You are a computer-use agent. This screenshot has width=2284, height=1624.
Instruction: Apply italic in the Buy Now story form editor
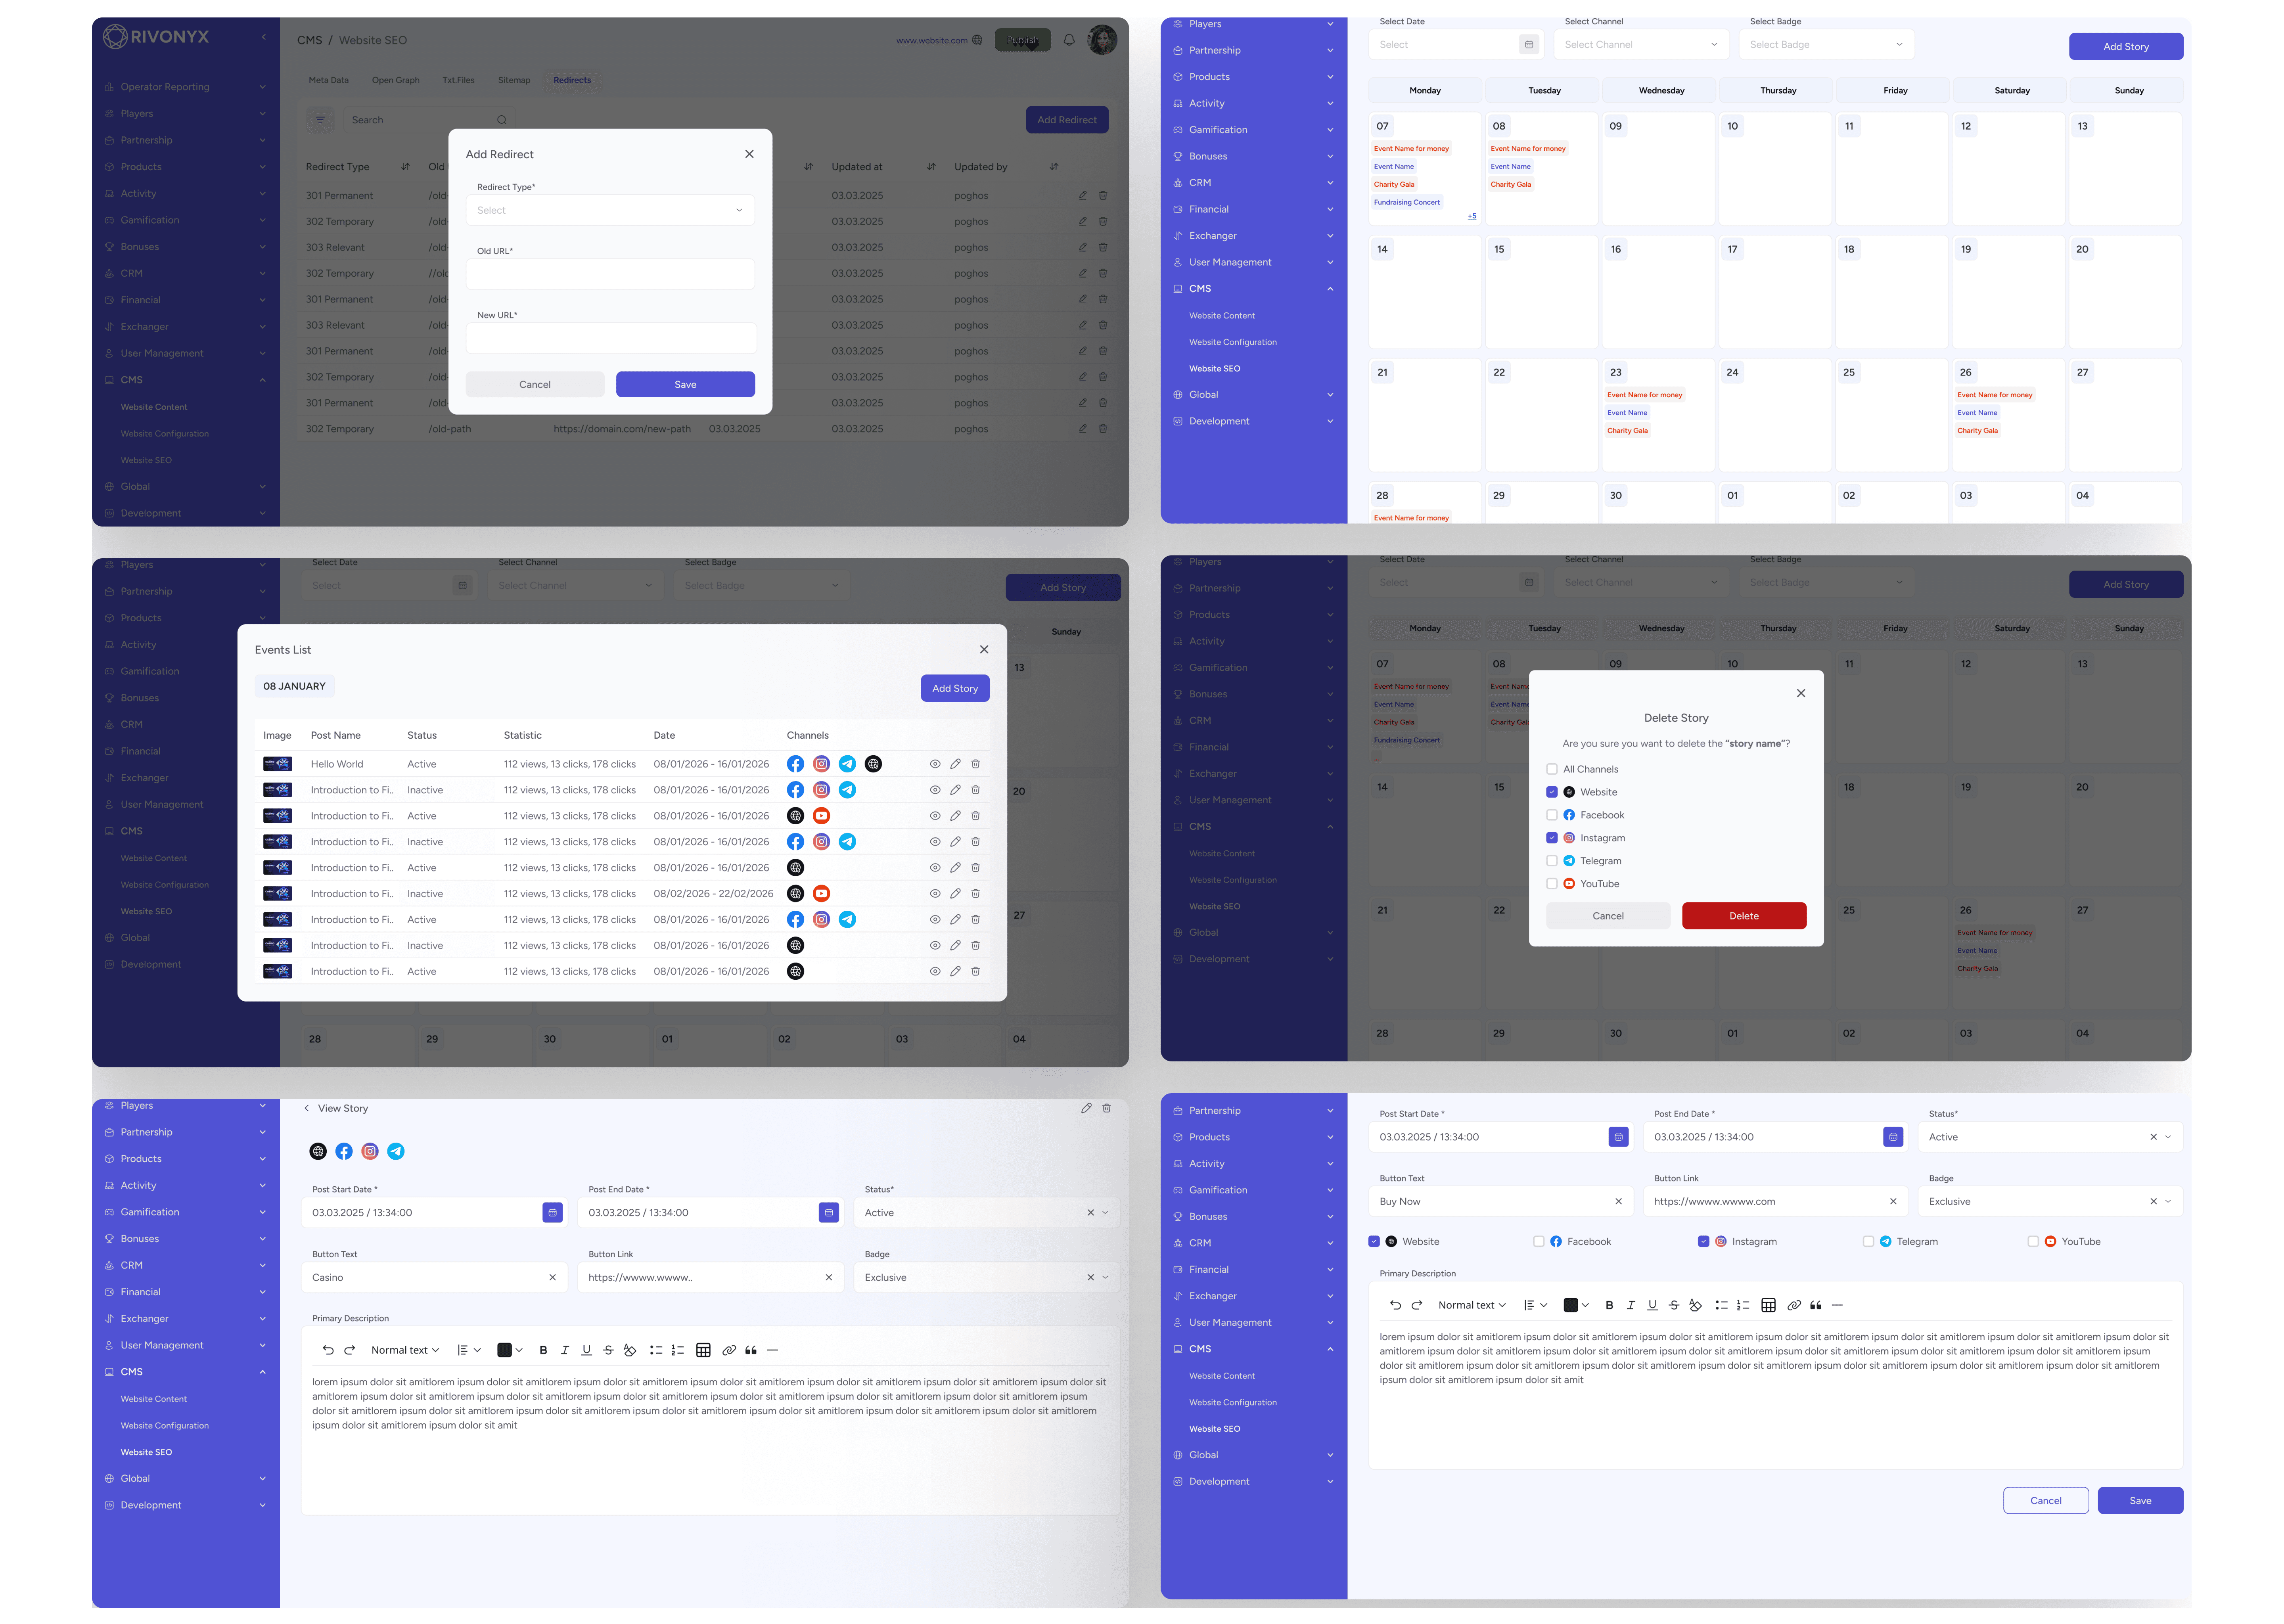pyautogui.click(x=1630, y=1305)
